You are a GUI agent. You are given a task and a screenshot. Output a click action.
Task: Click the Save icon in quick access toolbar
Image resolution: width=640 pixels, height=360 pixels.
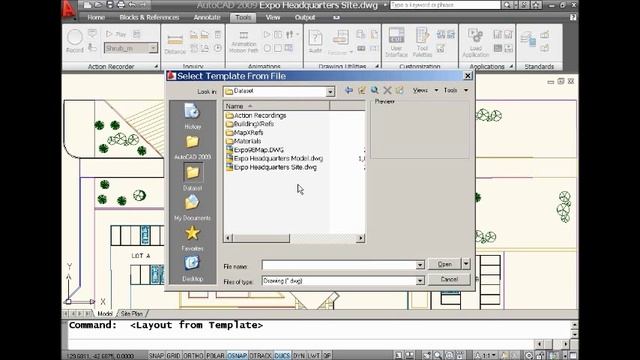coord(110,5)
